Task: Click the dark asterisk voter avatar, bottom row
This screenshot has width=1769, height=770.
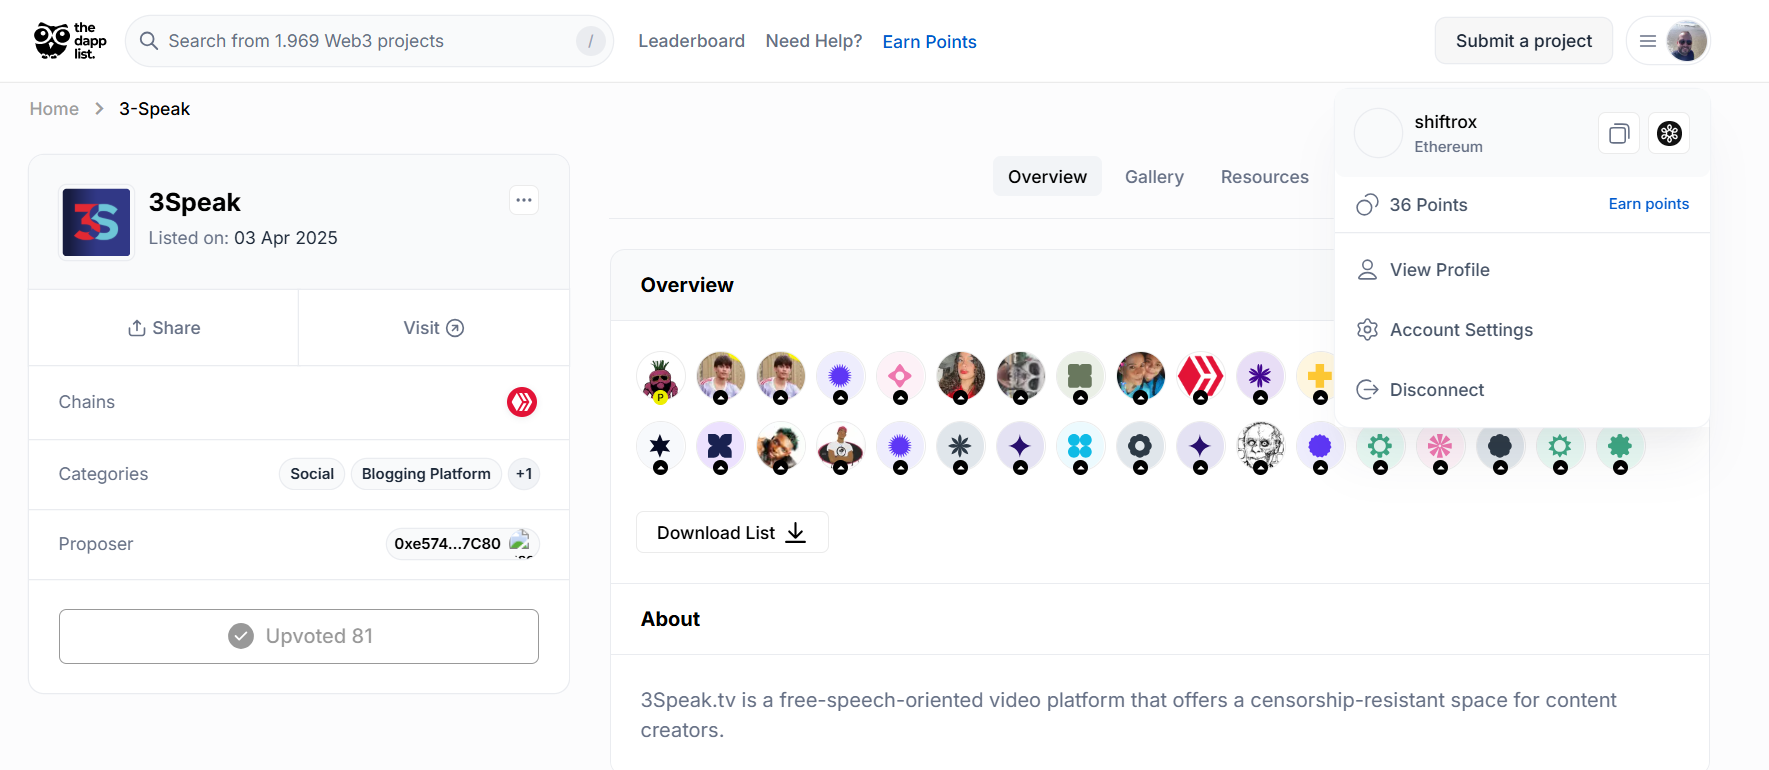Action: [x=960, y=447]
